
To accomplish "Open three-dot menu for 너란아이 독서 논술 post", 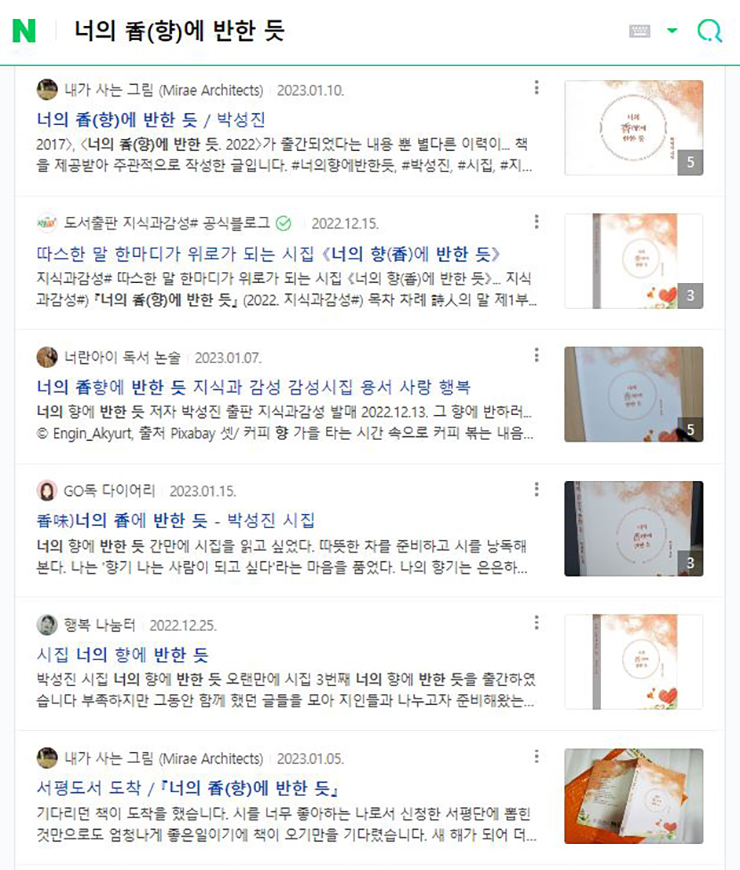I will click(536, 355).
